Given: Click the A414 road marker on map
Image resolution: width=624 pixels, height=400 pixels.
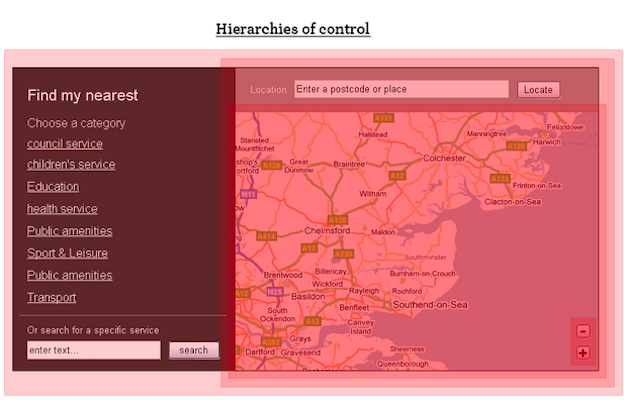Looking at the screenshot, I should click(x=266, y=237).
